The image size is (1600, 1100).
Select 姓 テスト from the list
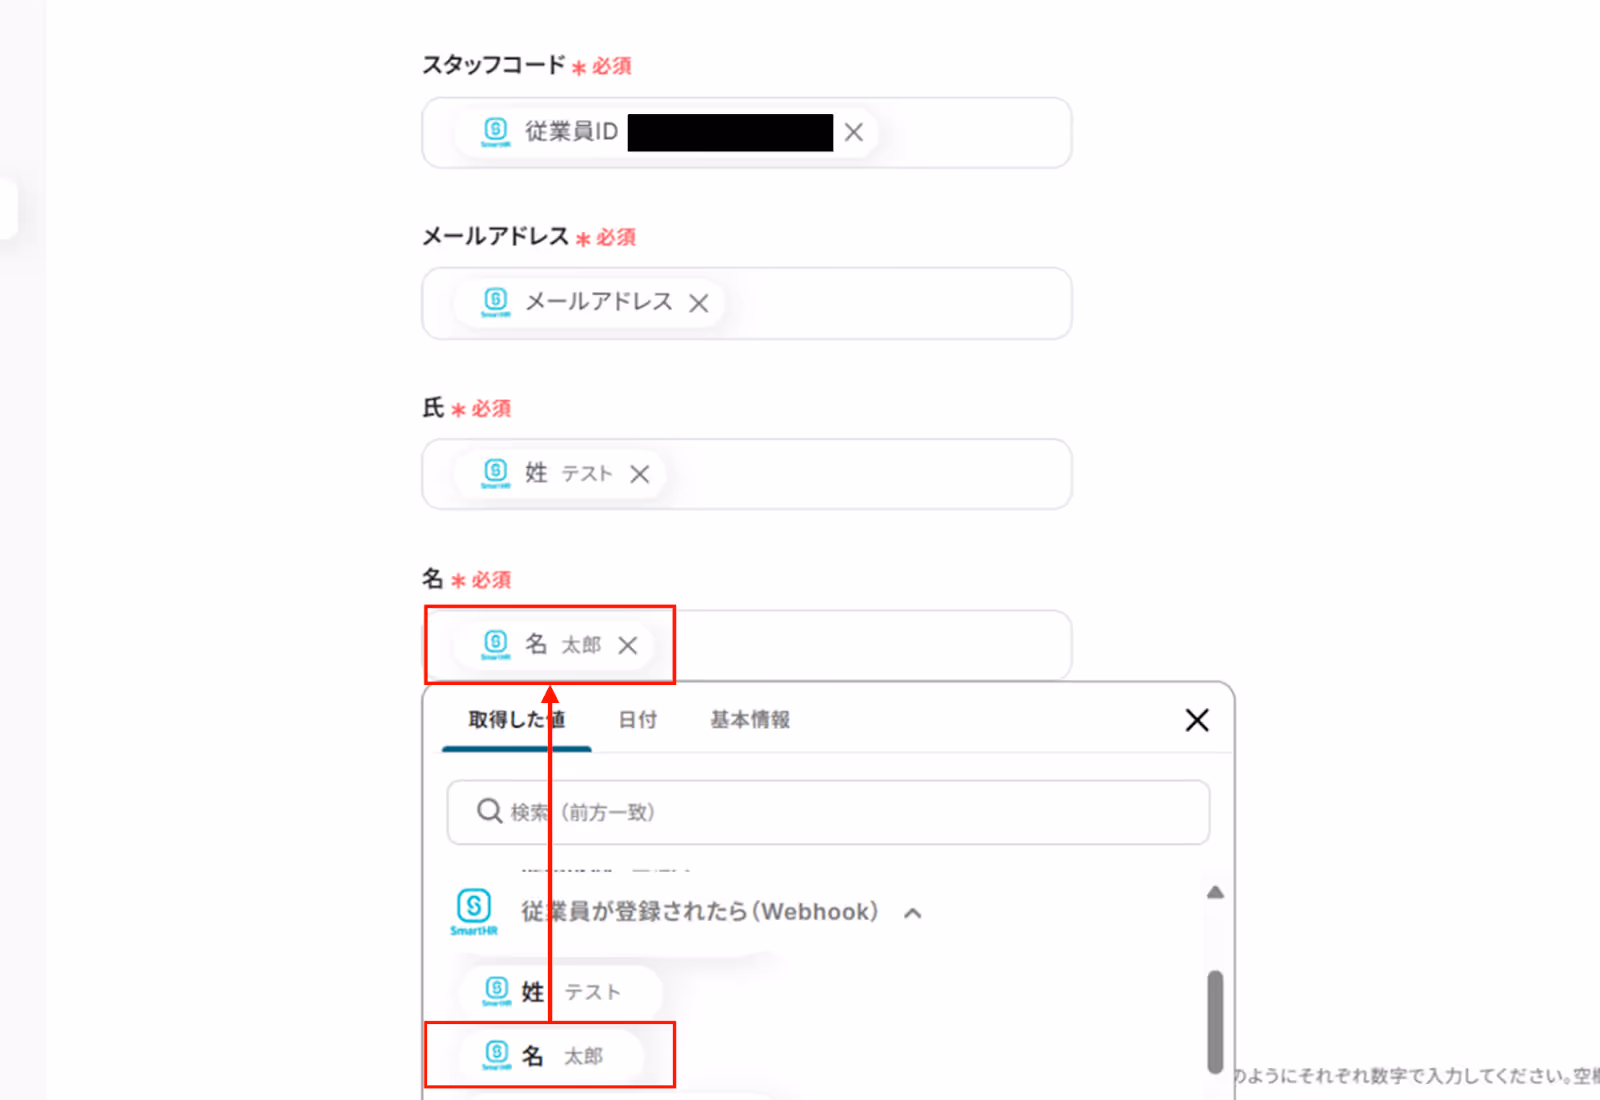click(560, 992)
